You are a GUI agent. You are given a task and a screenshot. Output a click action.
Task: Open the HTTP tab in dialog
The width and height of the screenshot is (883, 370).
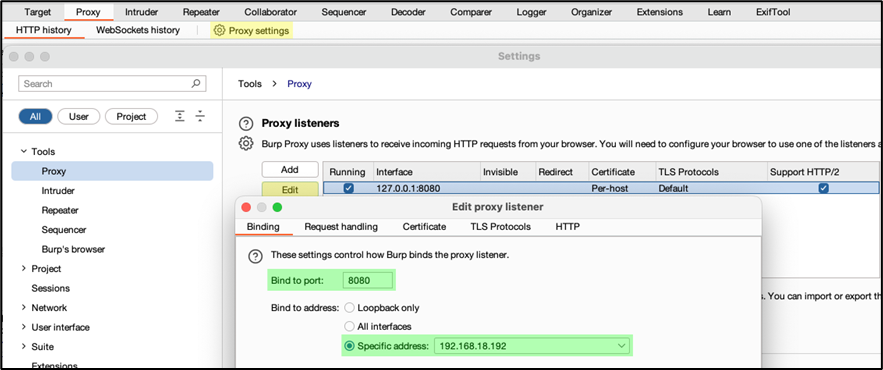click(x=568, y=227)
